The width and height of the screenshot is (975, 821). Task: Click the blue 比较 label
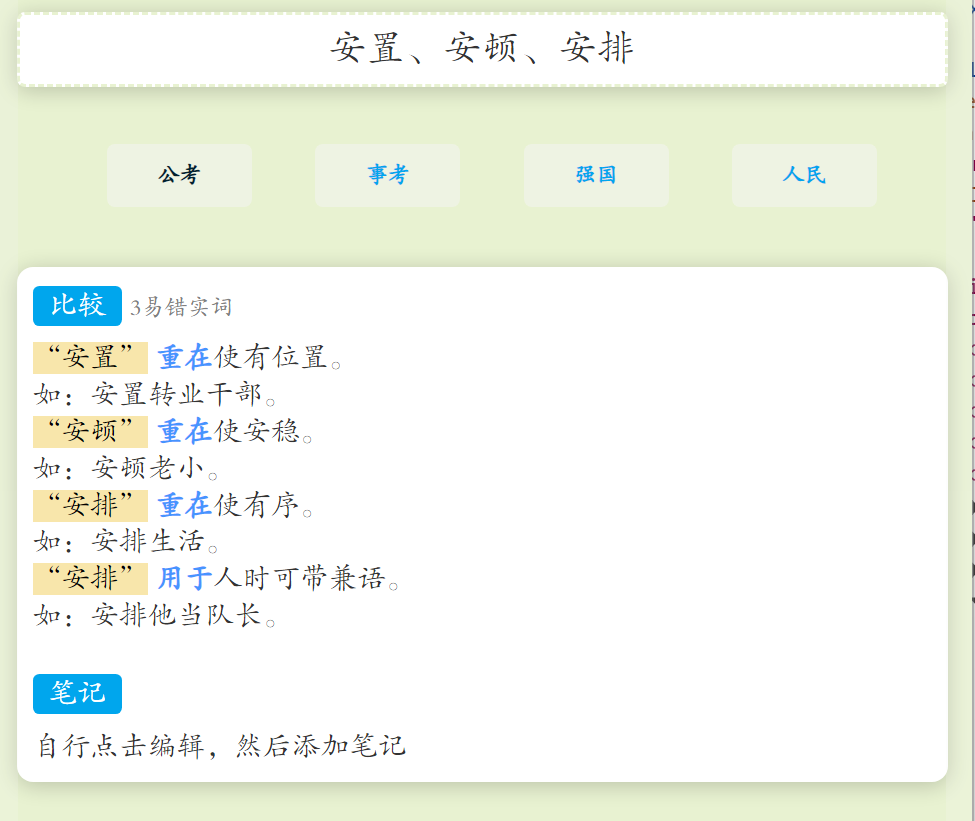coord(77,306)
